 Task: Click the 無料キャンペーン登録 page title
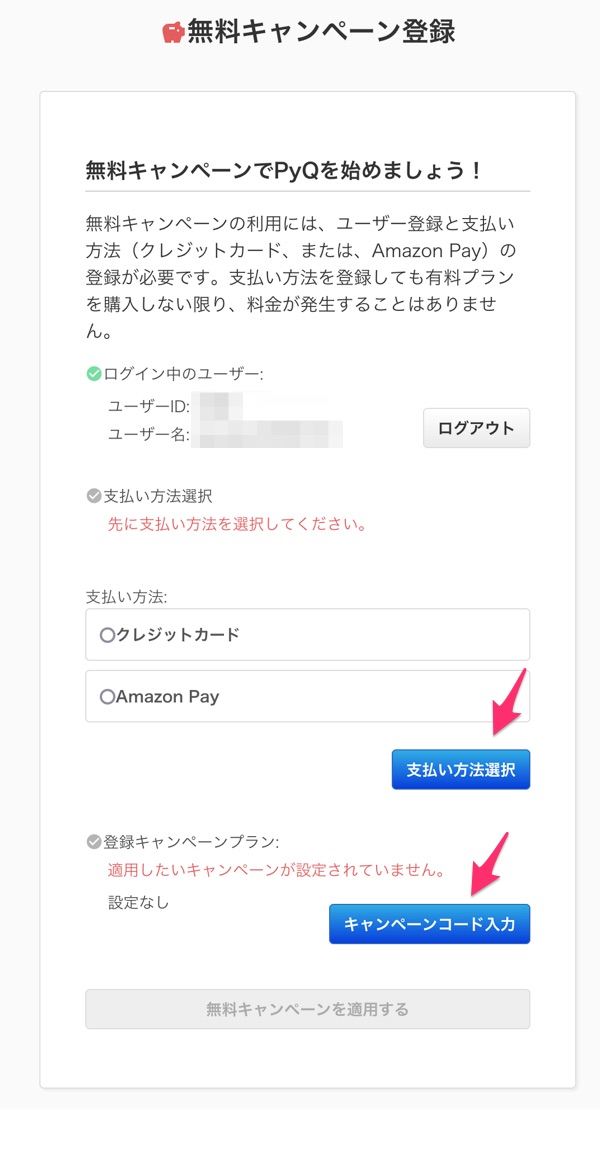point(321,33)
